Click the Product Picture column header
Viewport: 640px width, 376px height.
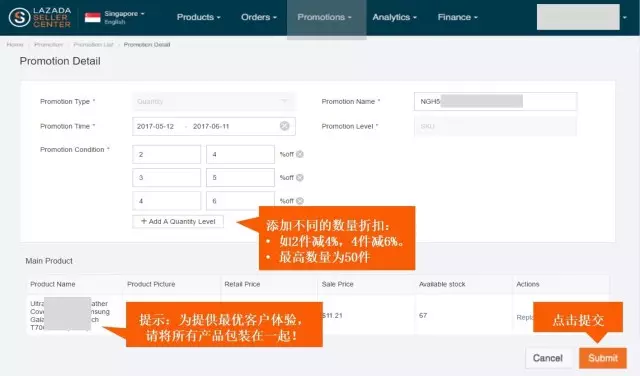tap(151, 284)
